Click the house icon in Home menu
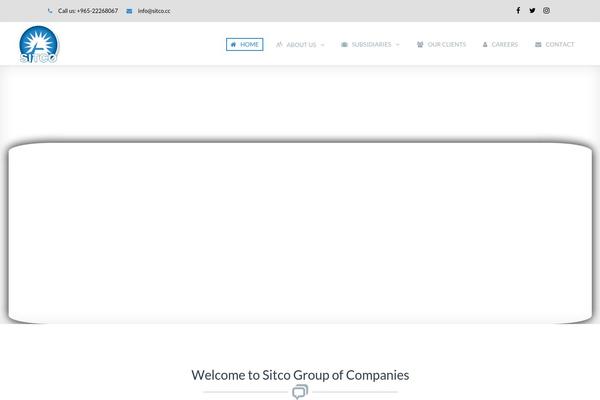This screenshot has width=600, height=400. [233, 44]
